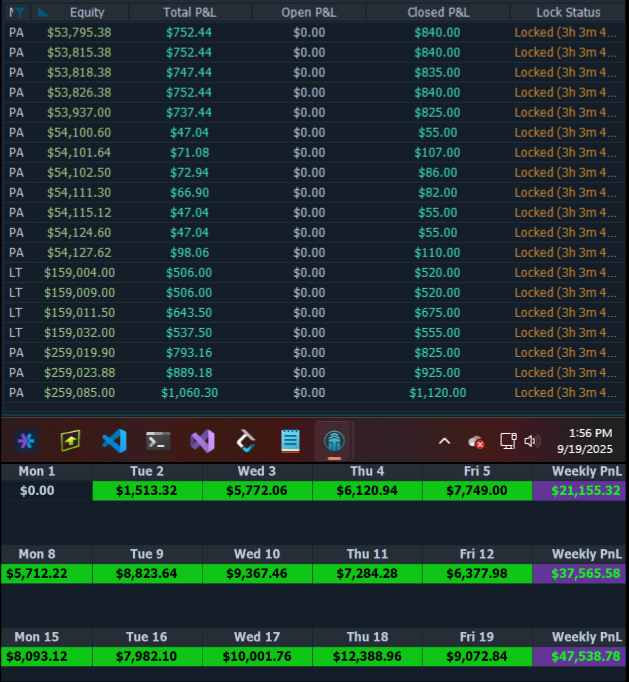Click the $107.00 Closed P&L value

click(x=437, y=153)
